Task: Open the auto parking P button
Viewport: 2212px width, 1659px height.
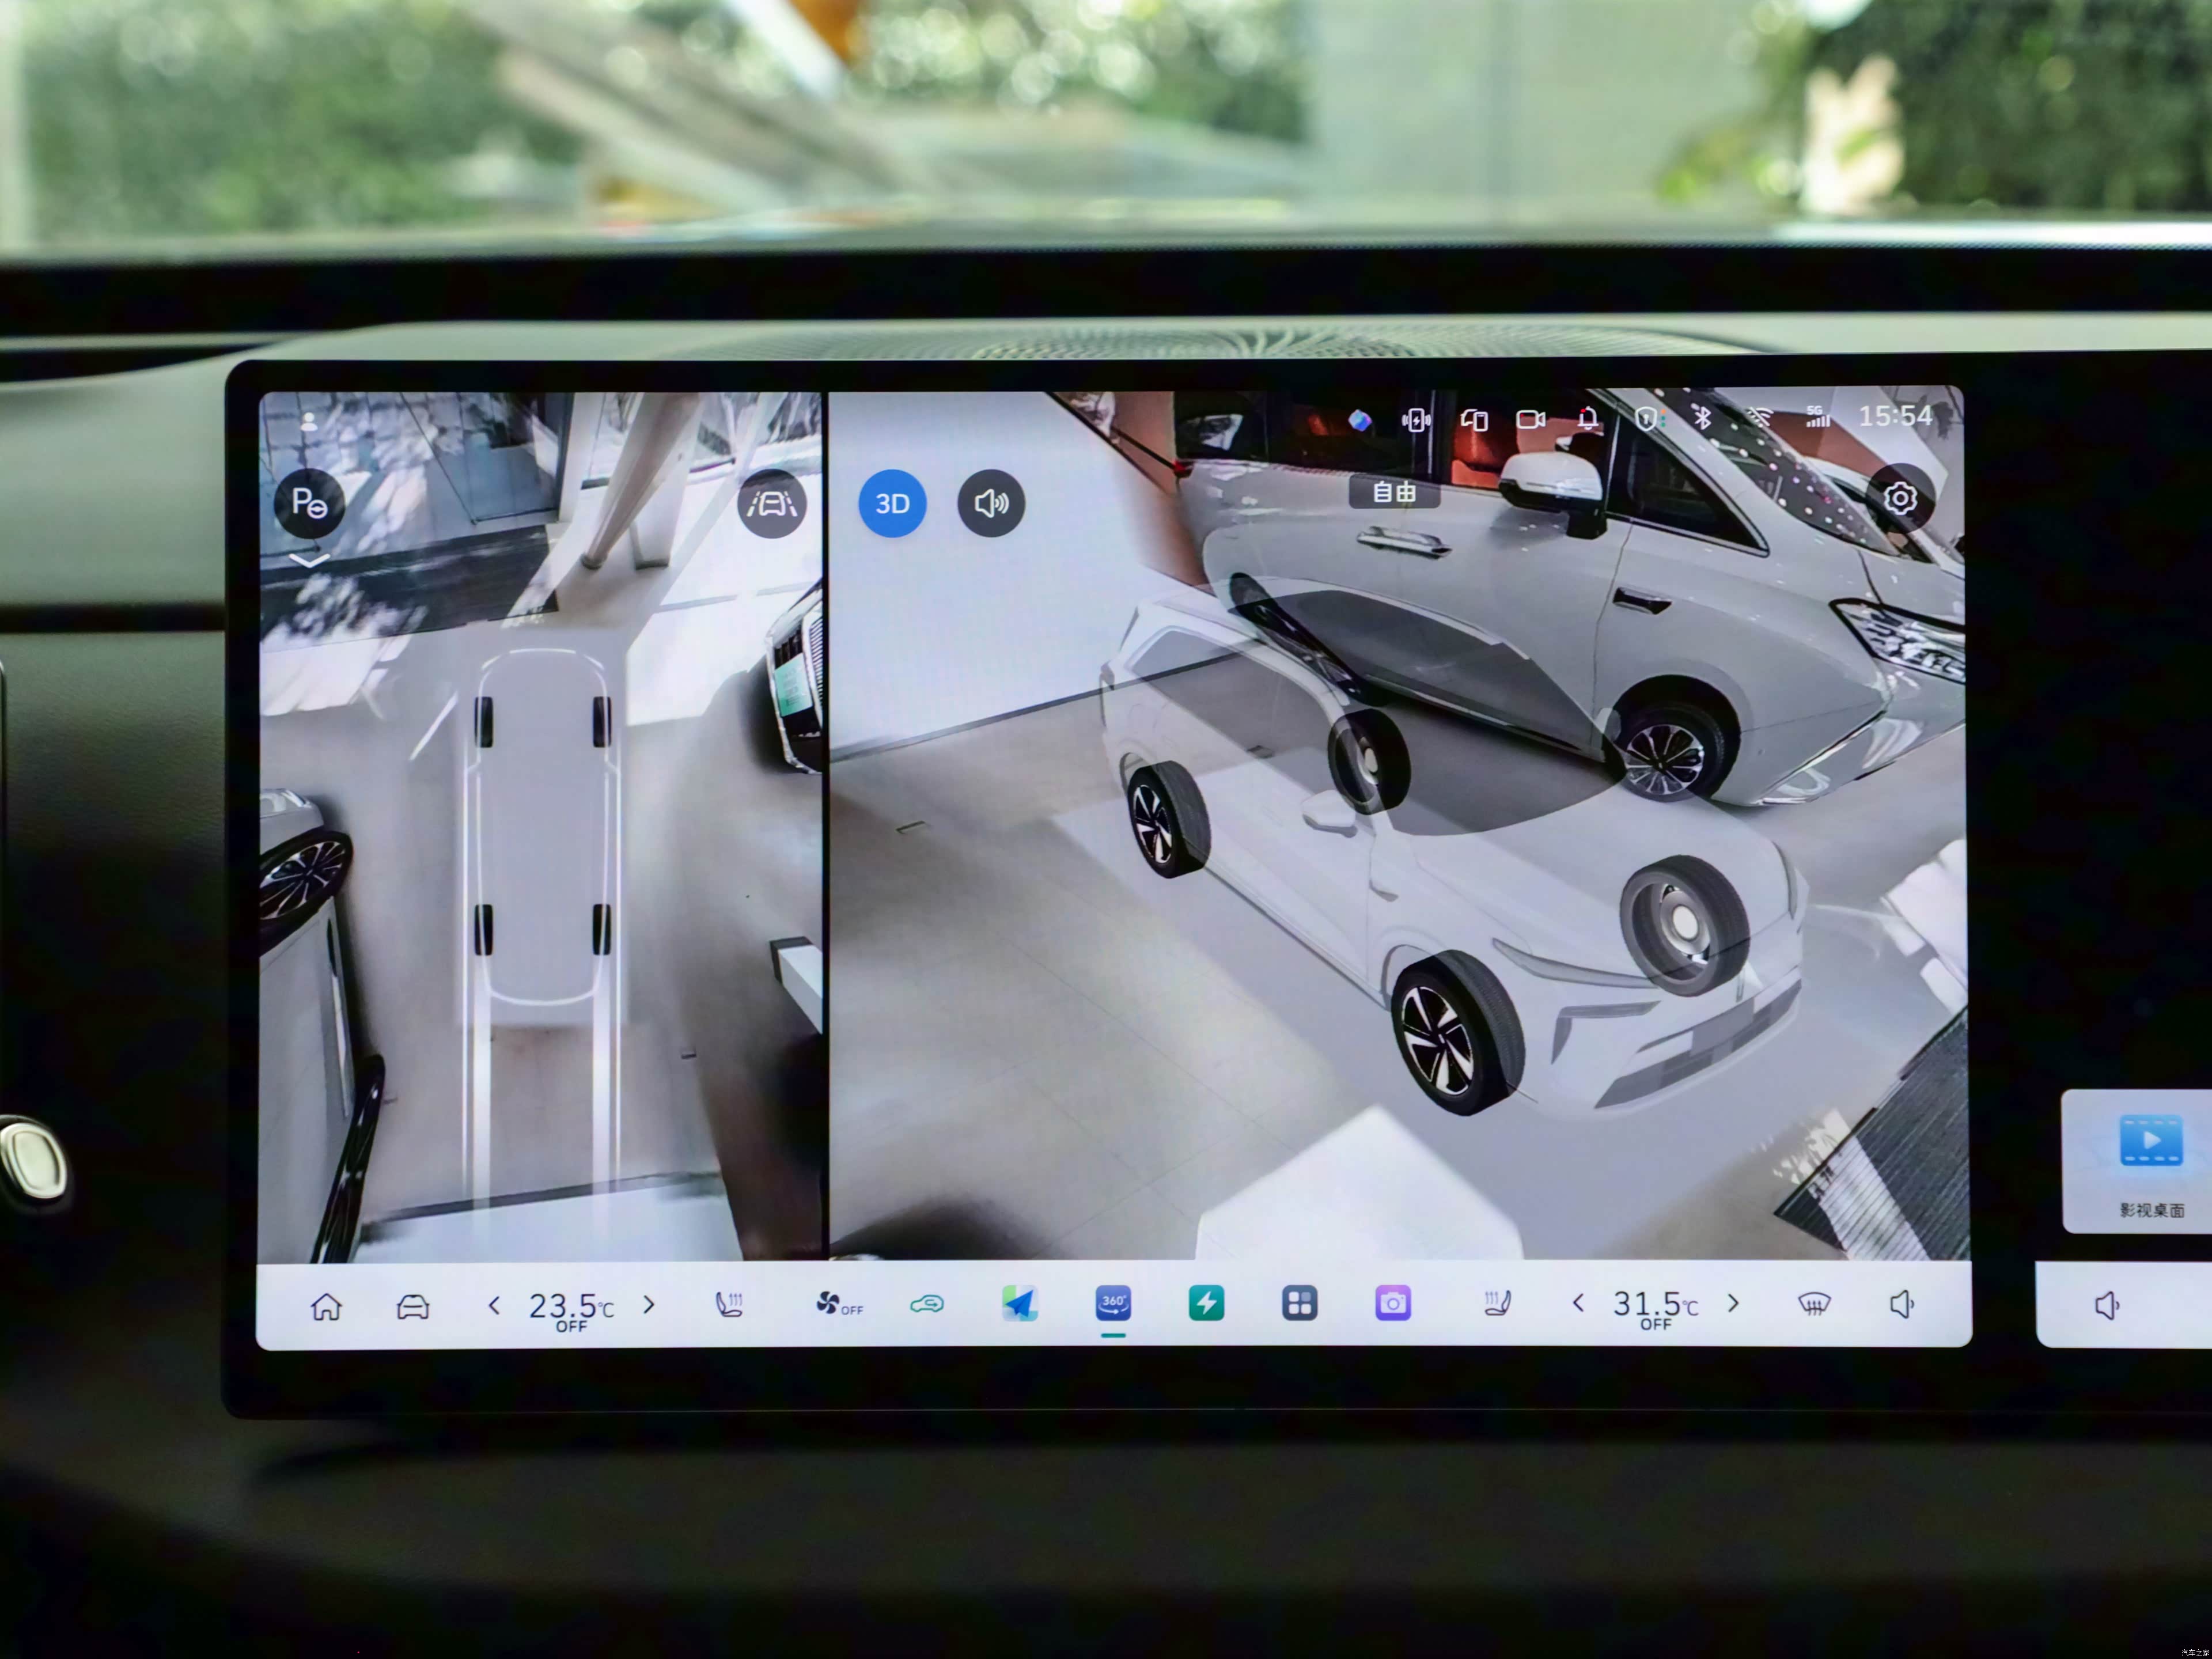Action: coord(309,503)
